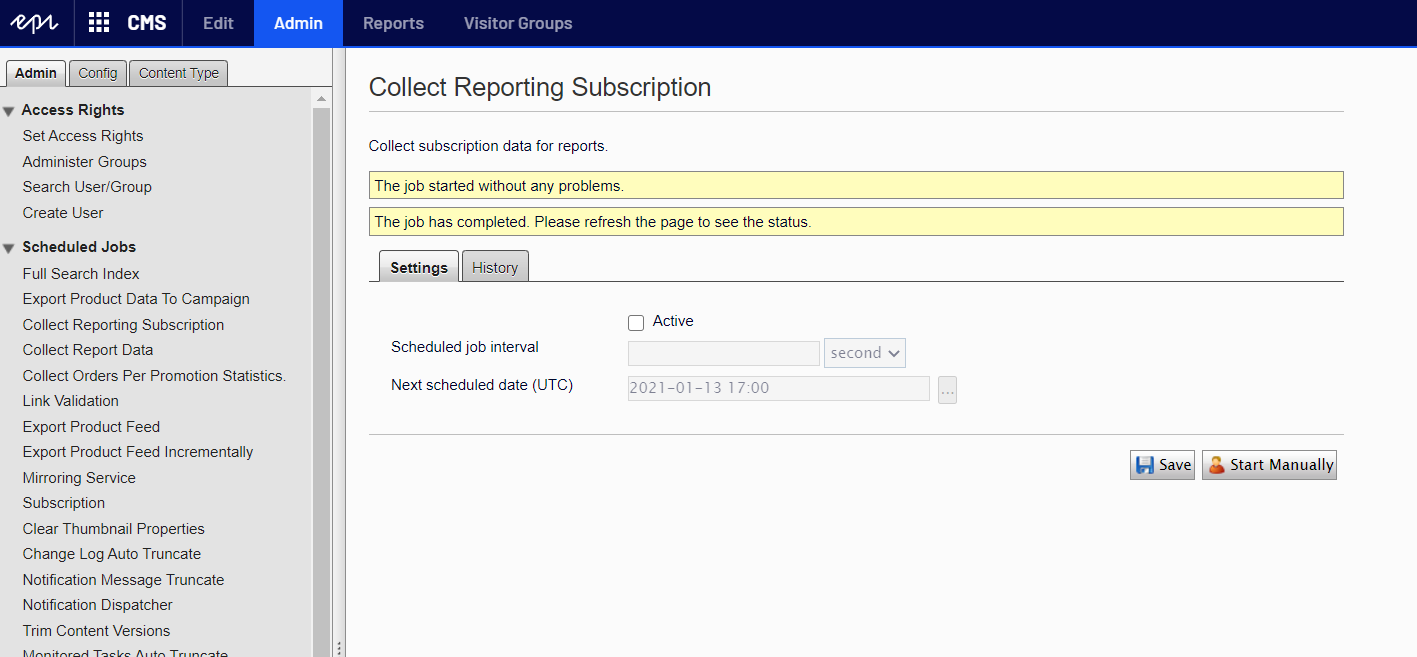This screenshot has width=1417, height=657.
Task: Start the job manually
Action: (1269, 465)
